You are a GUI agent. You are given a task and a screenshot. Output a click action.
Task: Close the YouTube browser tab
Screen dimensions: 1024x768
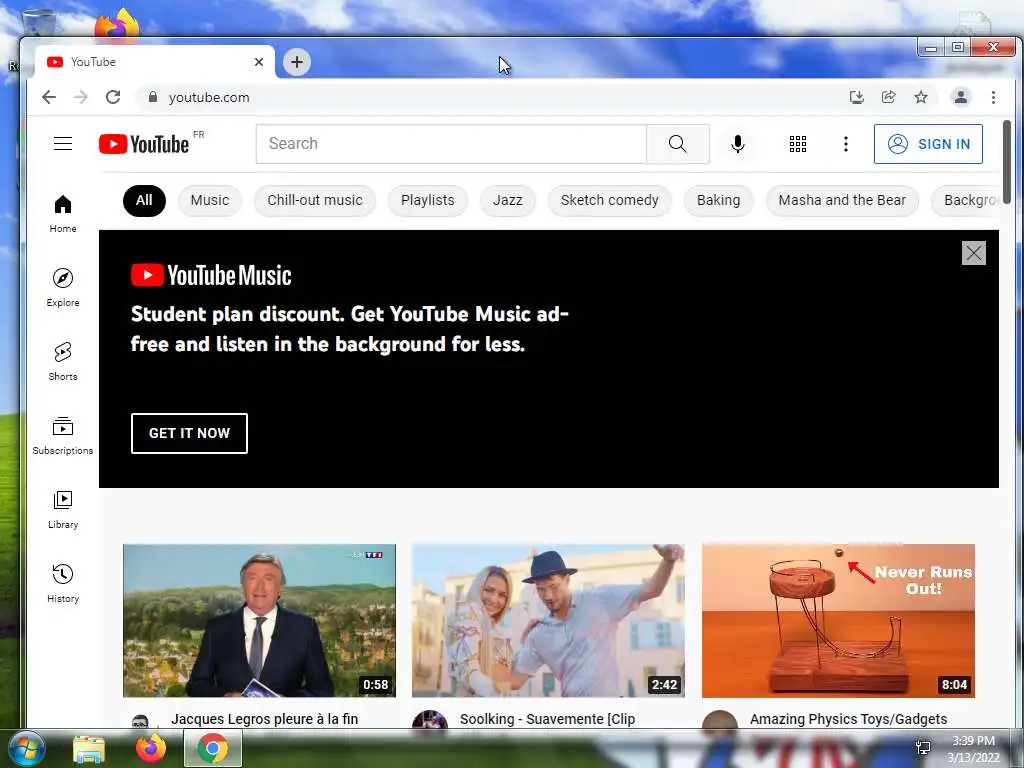click(259, 62)
